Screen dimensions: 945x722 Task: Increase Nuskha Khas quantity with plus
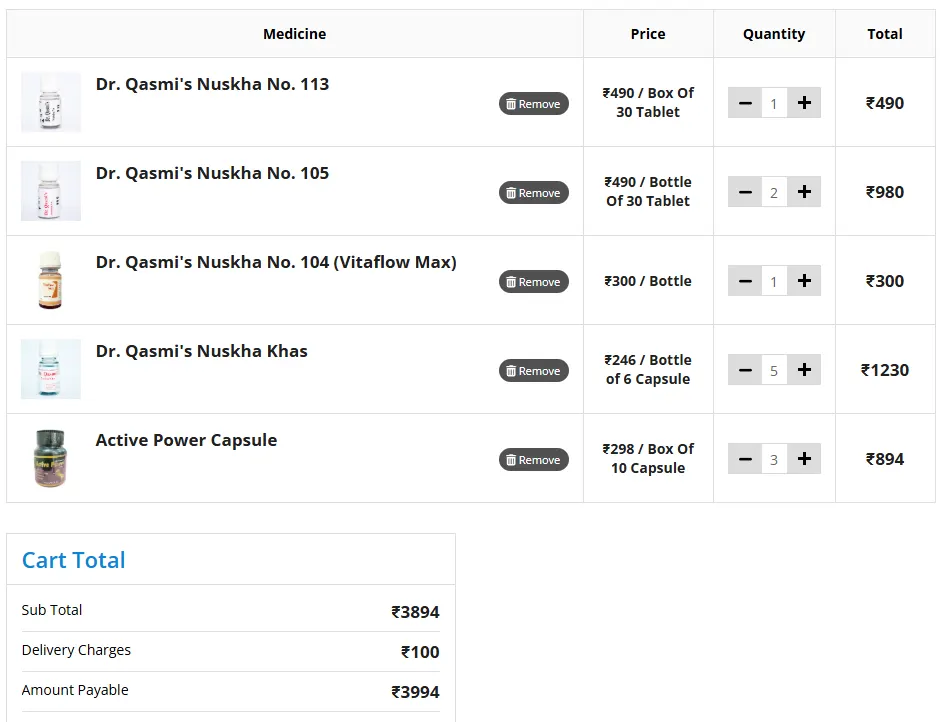coord(804,370)
